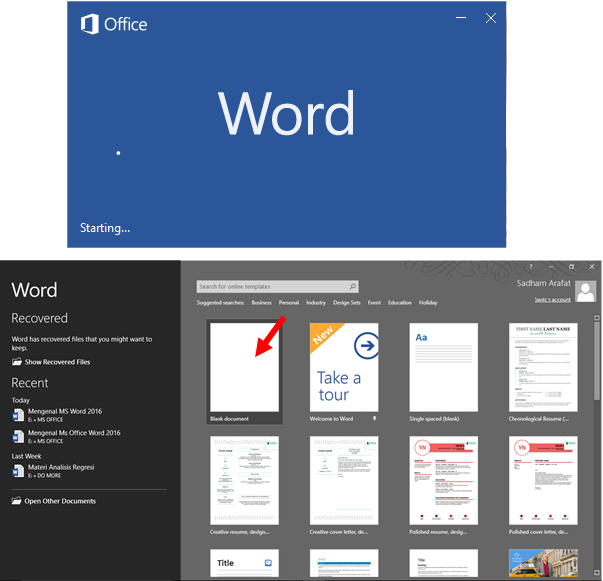Image resolution: width=603 pixels, height=581 pixels.
Task: Click the Recent heading
Action: click(x=30, y=383)
